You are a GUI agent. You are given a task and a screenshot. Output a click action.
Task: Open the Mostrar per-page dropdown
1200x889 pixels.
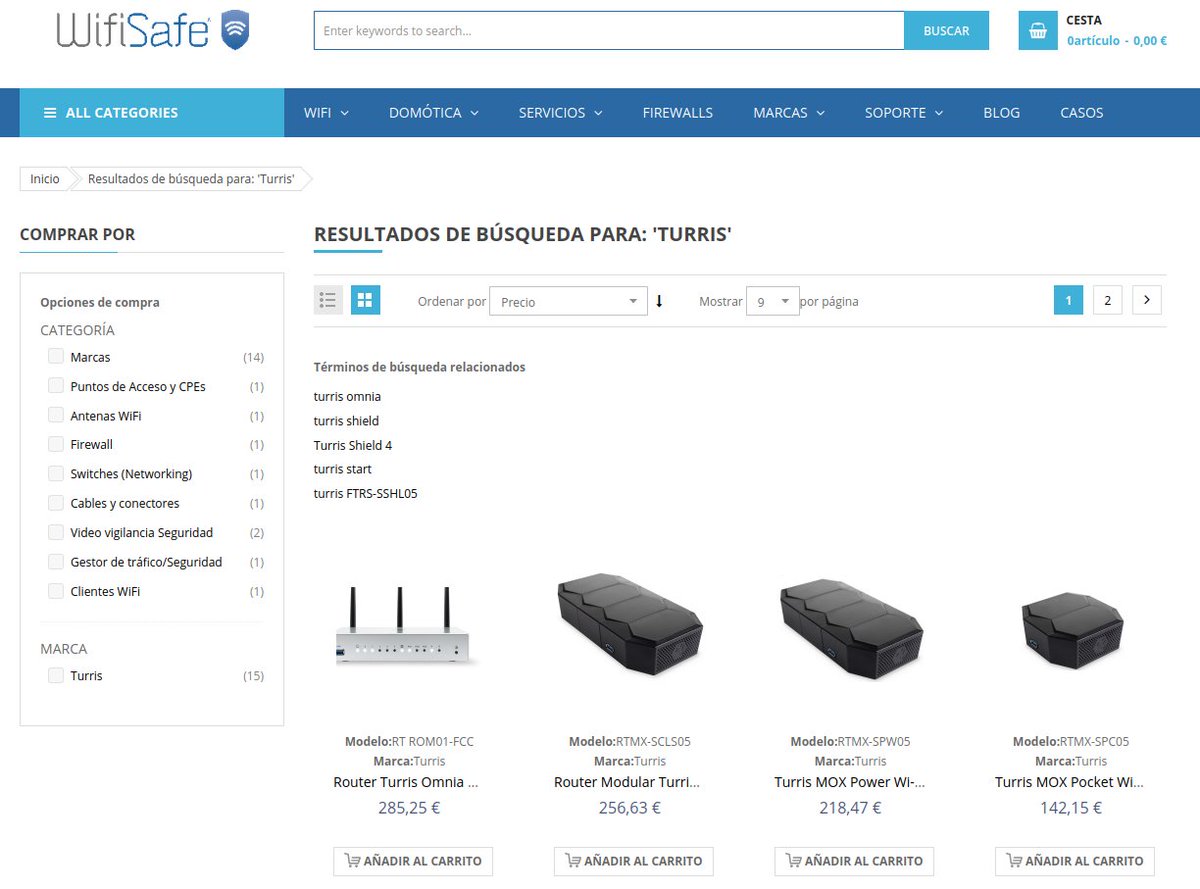coord(773,301)
